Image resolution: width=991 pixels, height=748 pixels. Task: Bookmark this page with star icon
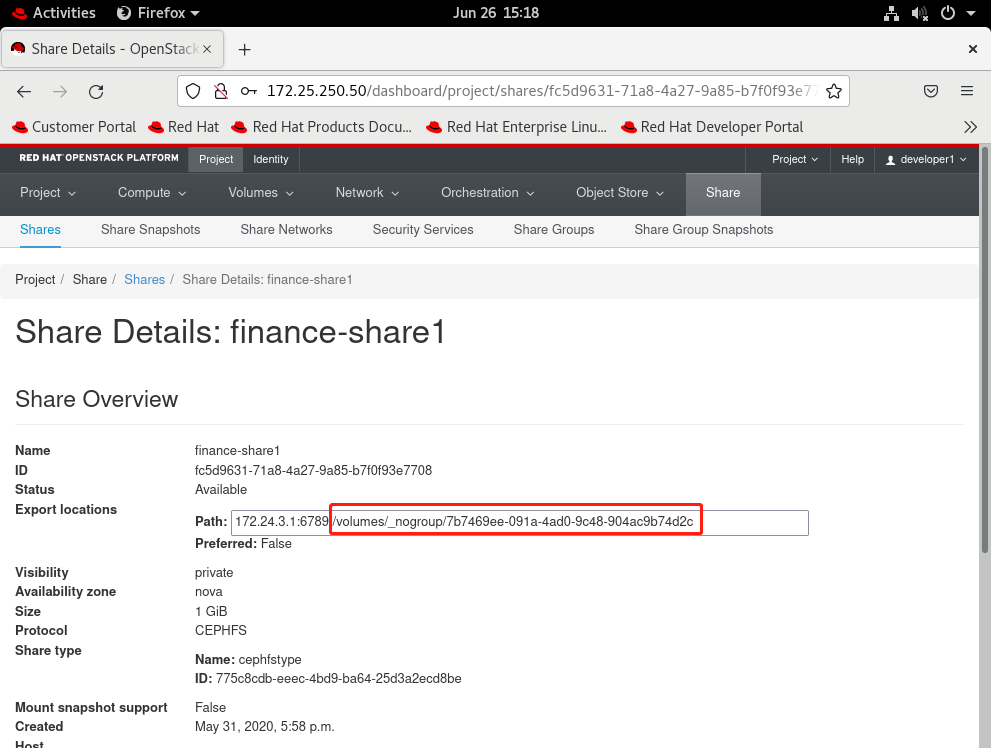click(x=832, y=91)
